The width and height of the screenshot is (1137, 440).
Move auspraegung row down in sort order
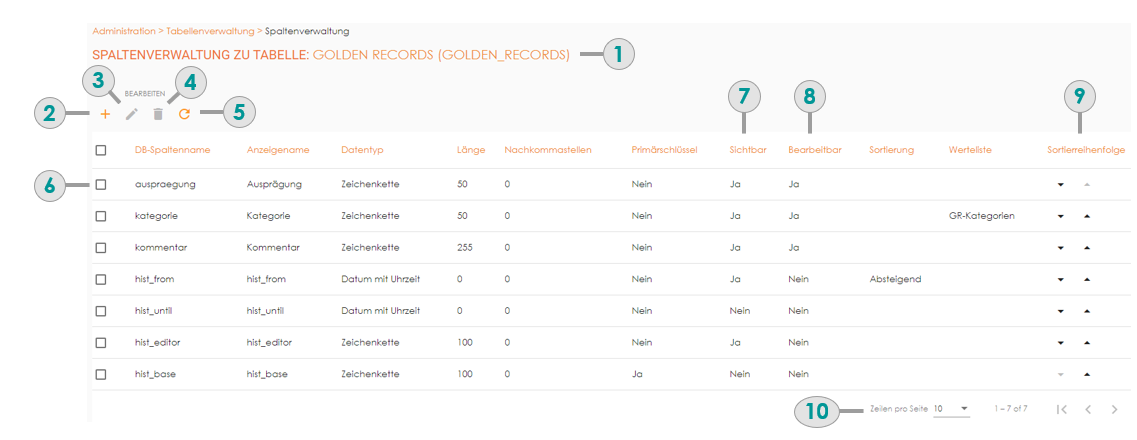[x=1060, y=185]
